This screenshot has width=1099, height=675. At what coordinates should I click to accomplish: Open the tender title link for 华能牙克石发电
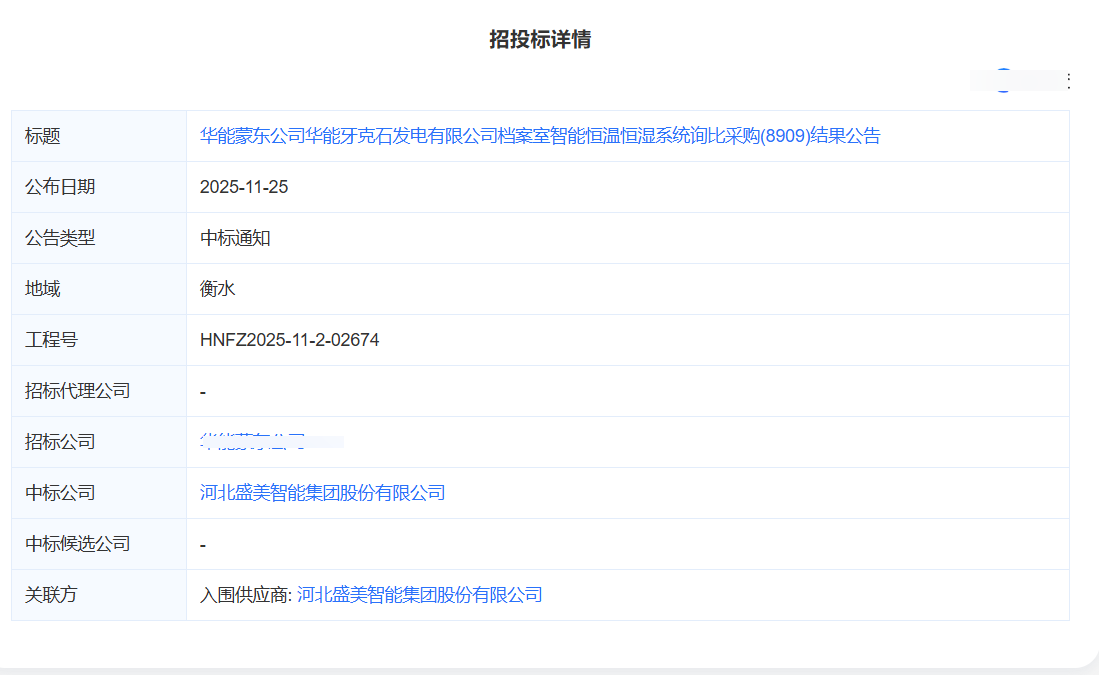[x=538, y=135]
